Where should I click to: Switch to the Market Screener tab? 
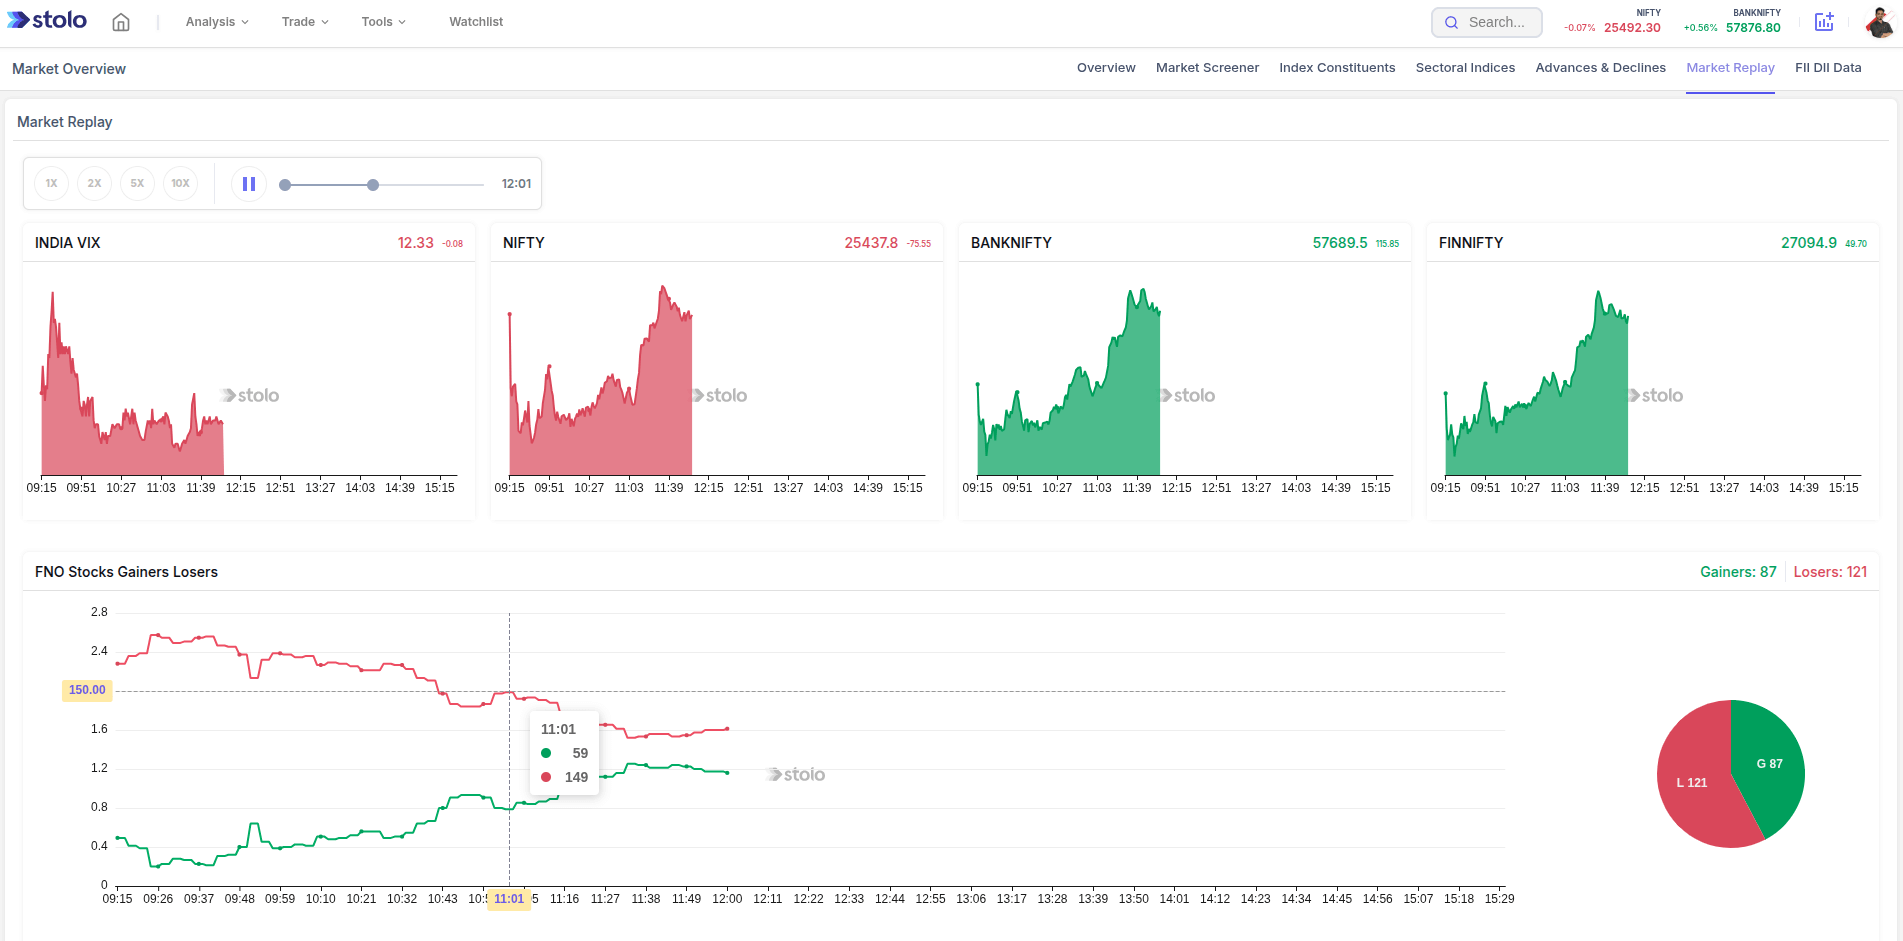[1207, 67]
